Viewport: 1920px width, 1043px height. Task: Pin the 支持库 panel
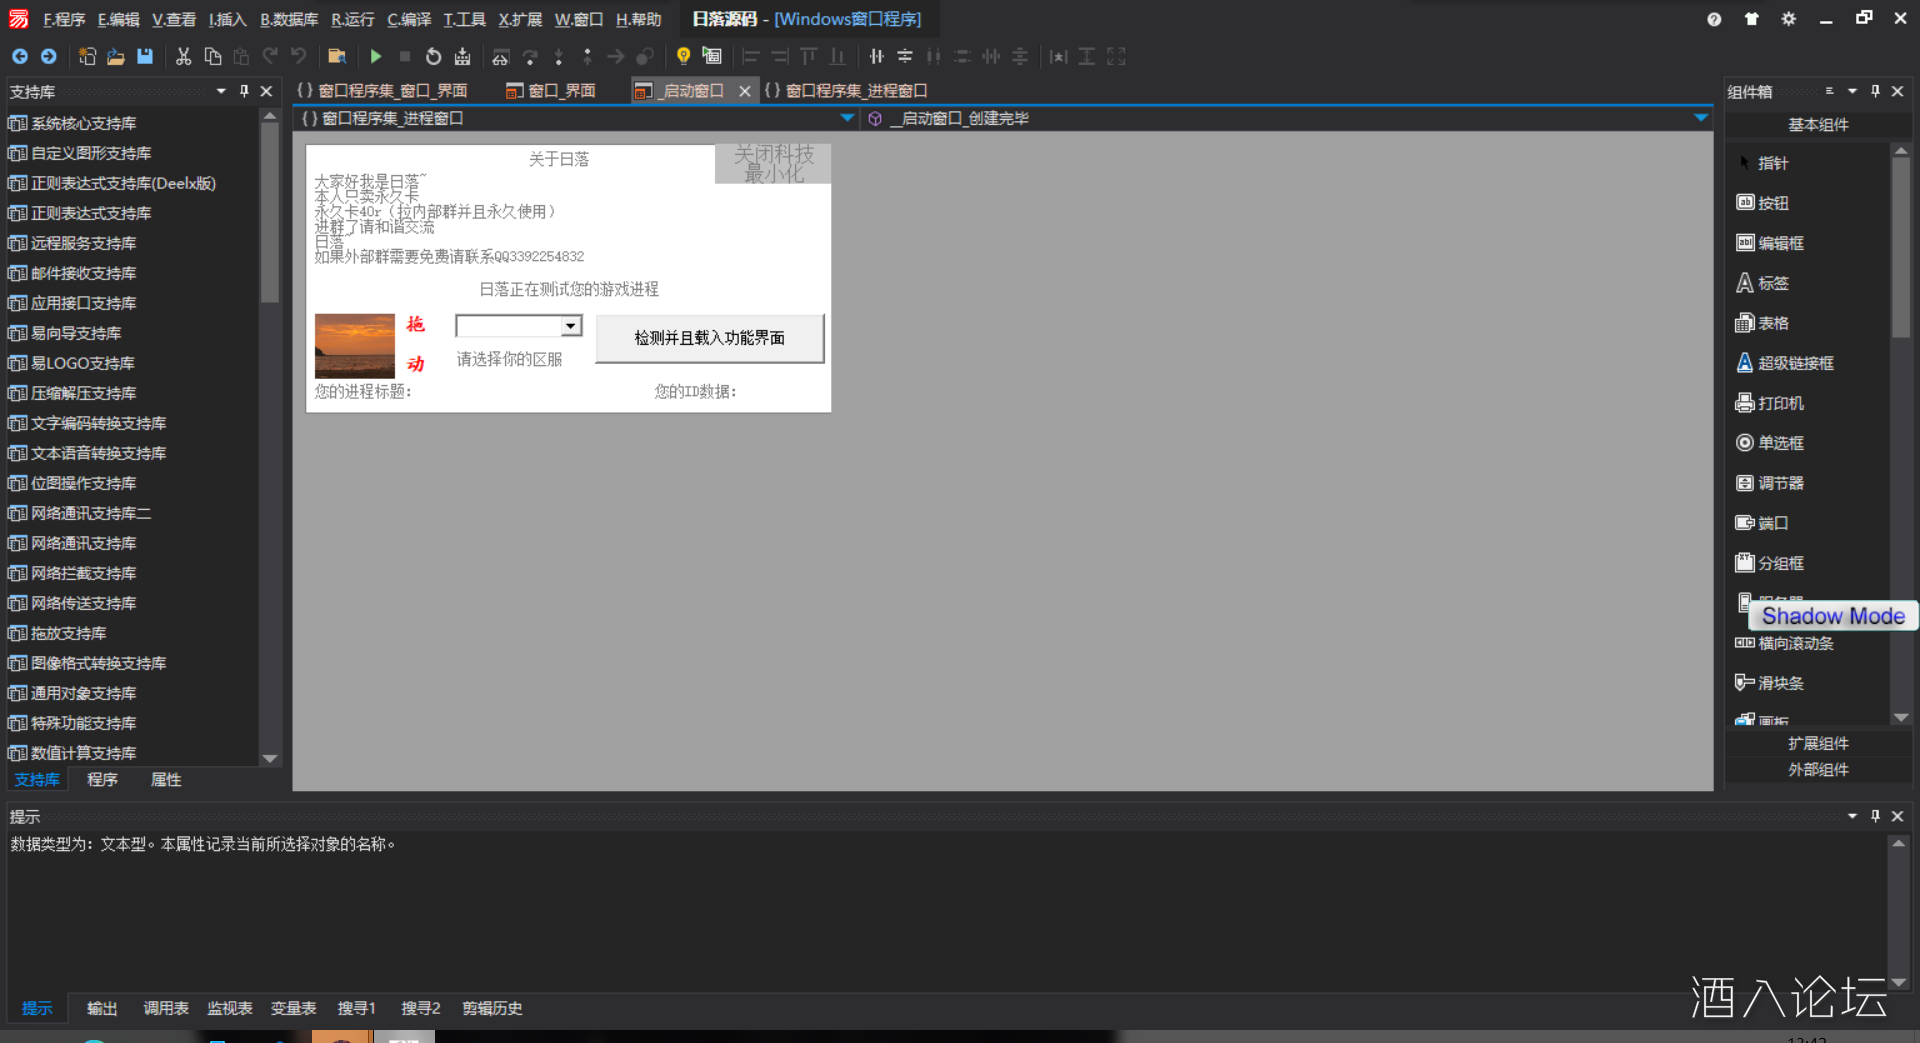click(x=244, y=91)
